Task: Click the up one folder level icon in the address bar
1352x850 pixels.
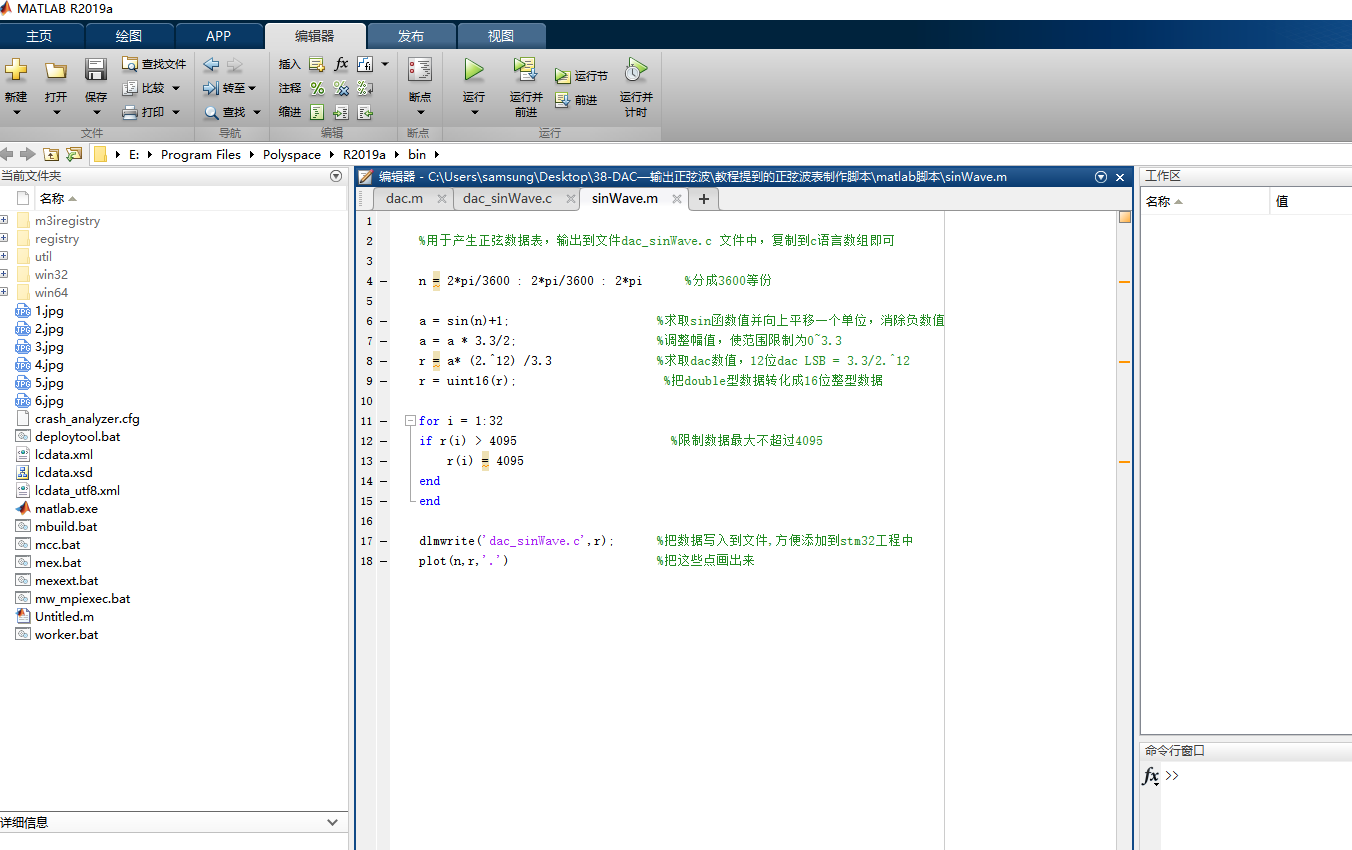Action: tap(50, 155)
